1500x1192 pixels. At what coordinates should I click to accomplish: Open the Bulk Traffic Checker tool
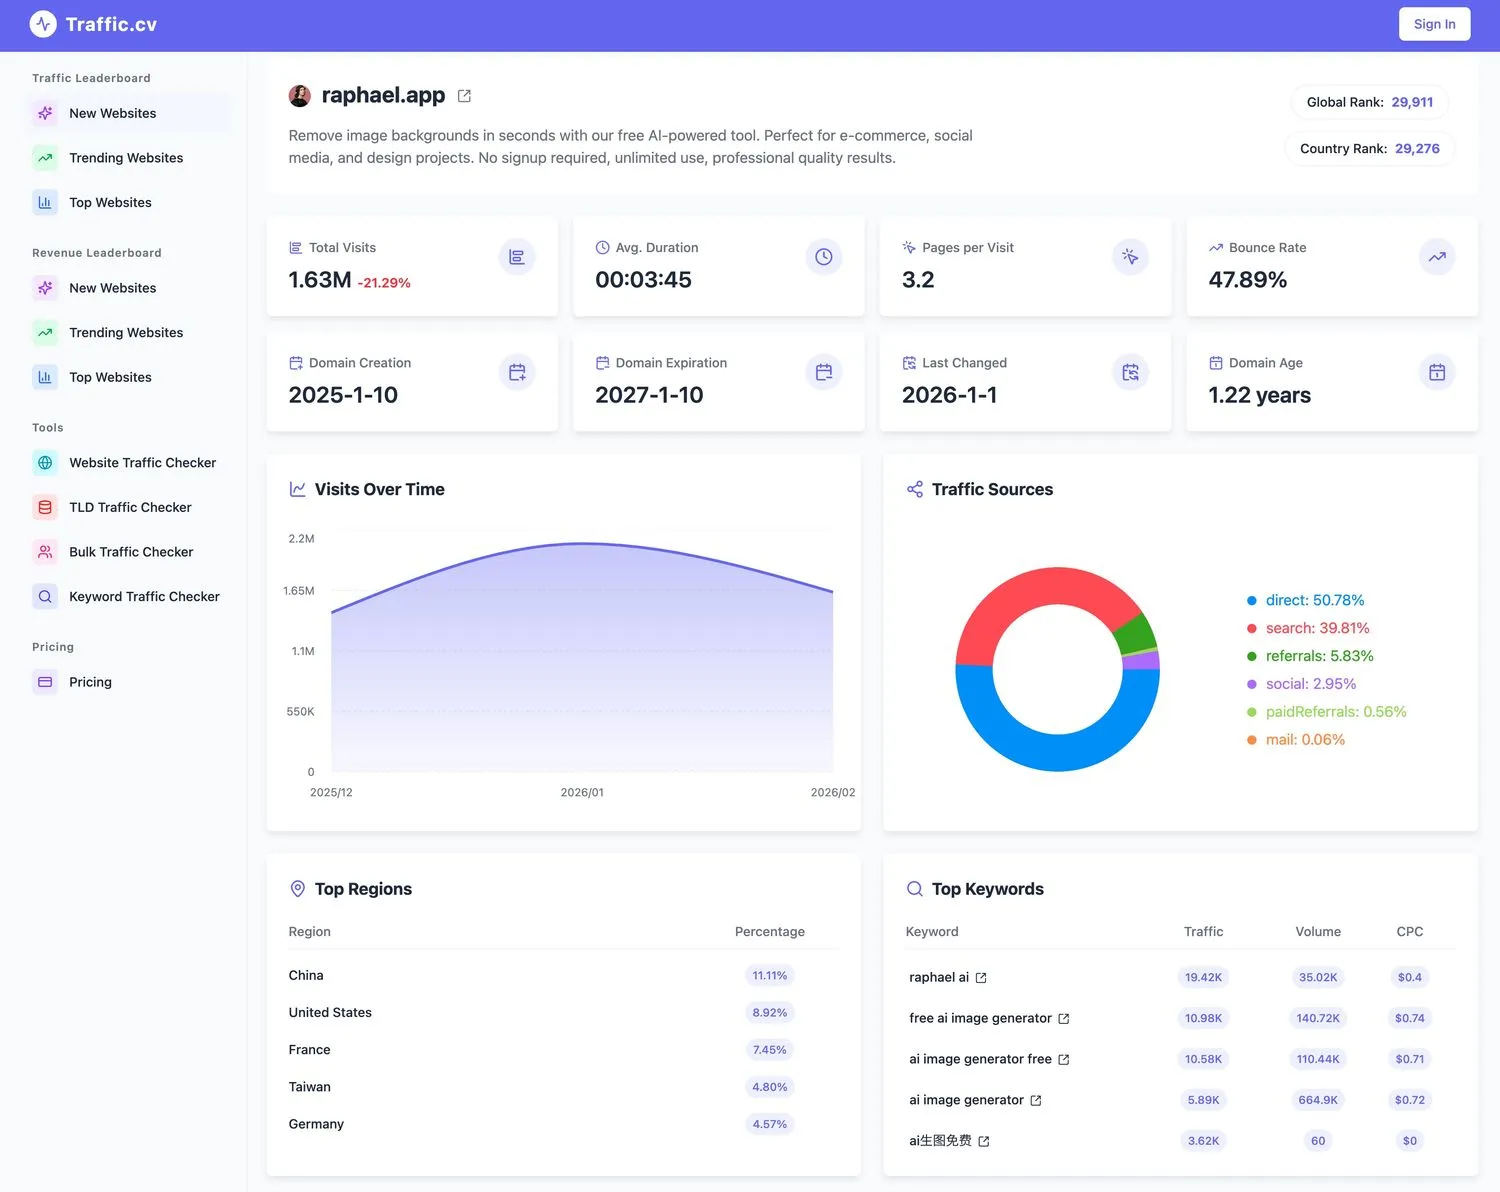coord(129,552)
